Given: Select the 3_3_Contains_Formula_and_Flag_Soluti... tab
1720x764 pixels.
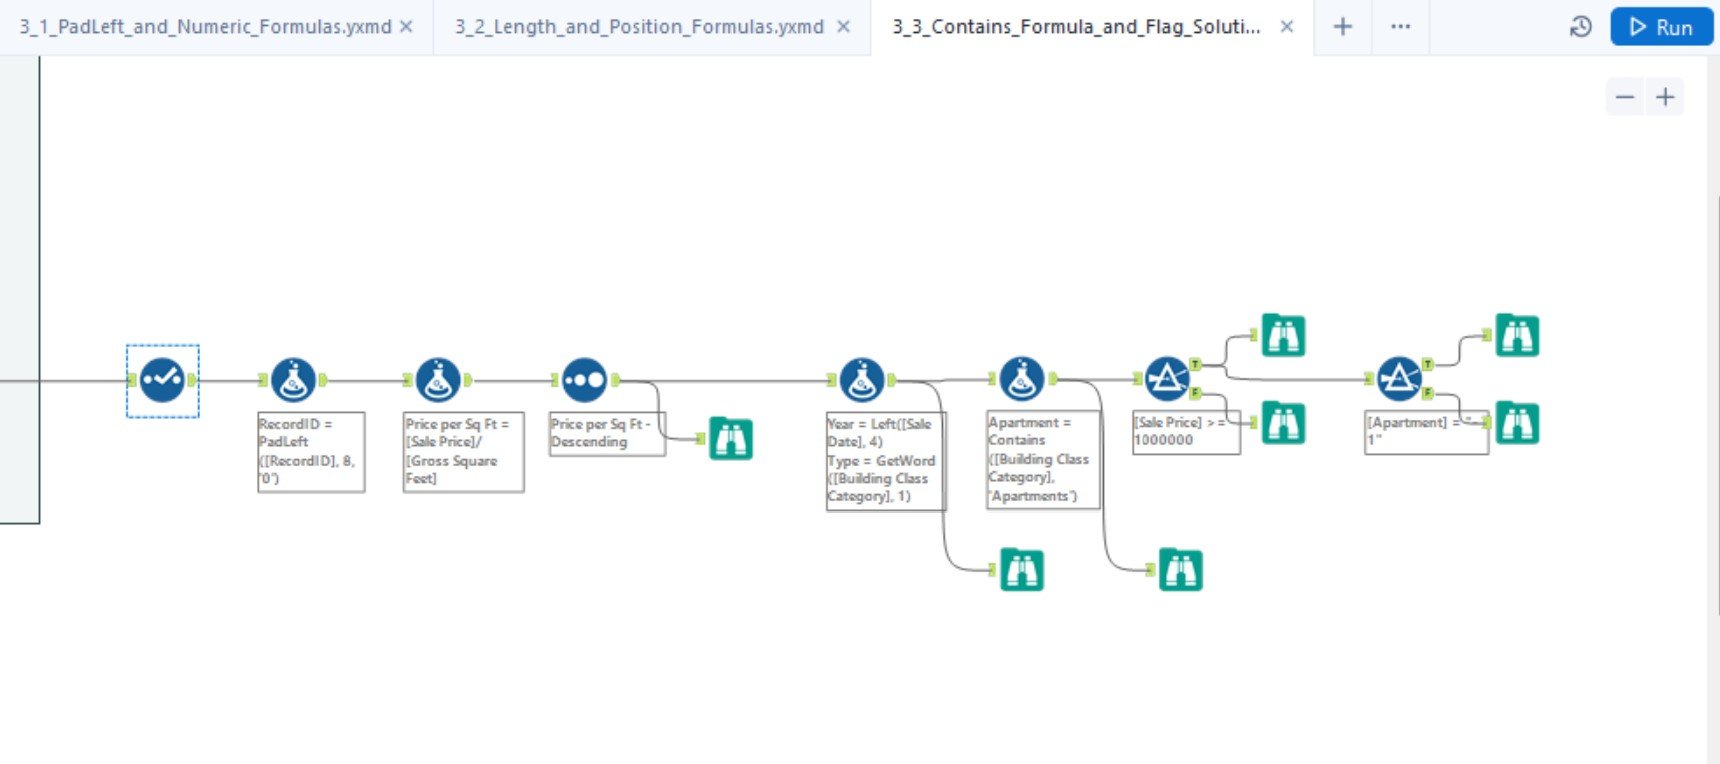Looking at the screenshot, I should (1076, 27).
